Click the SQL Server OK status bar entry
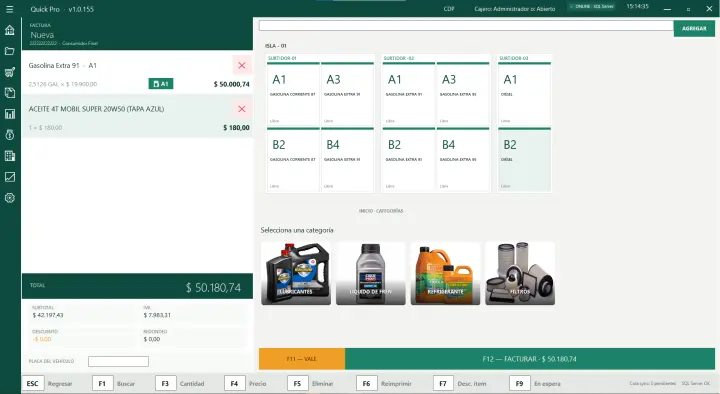 click(696, 383)
